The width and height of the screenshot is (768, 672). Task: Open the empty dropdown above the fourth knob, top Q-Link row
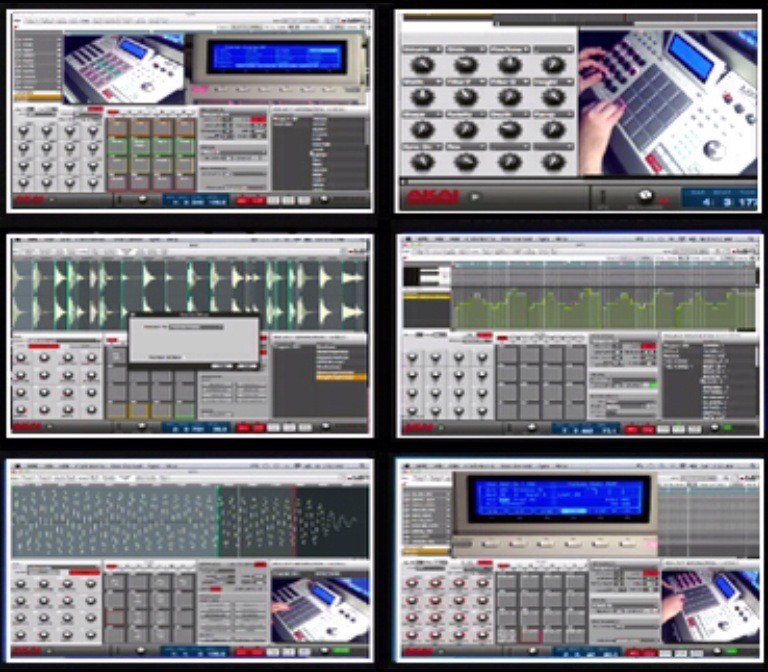click(553, 49)
